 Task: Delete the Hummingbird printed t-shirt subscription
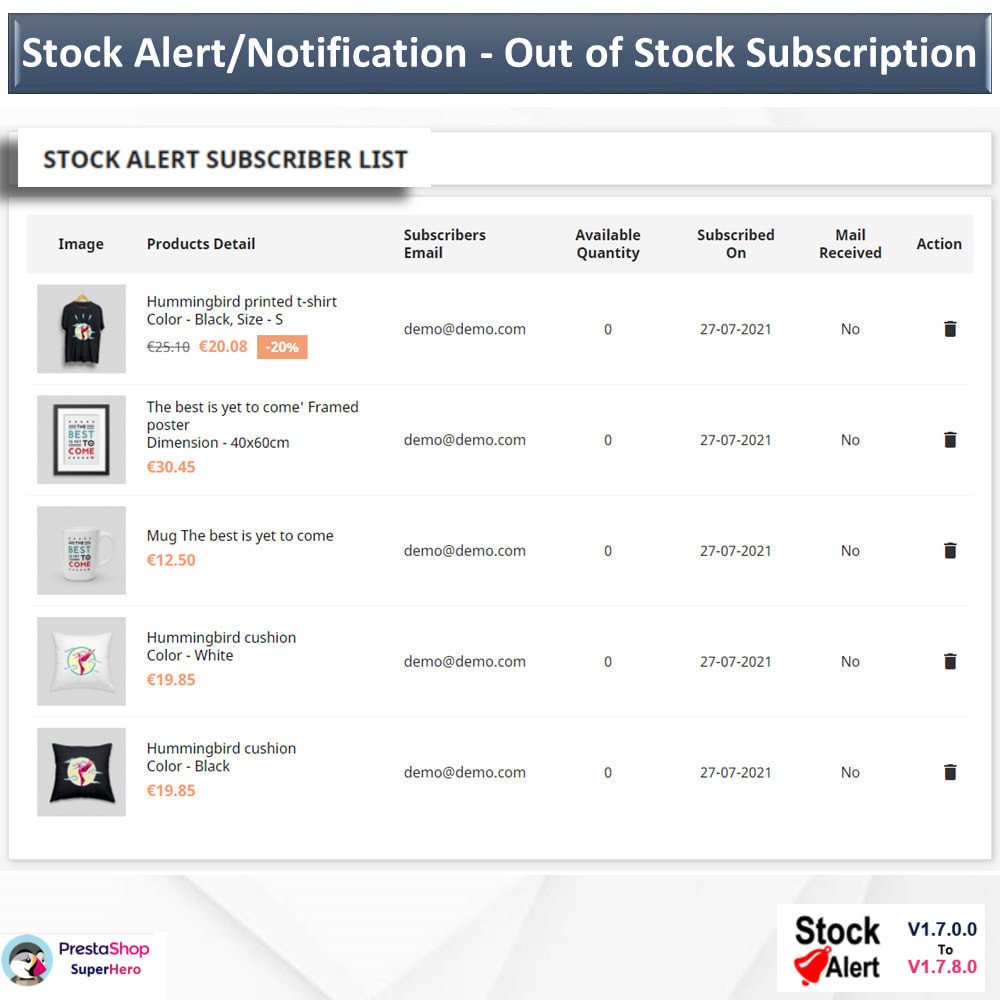coord(950,328)
